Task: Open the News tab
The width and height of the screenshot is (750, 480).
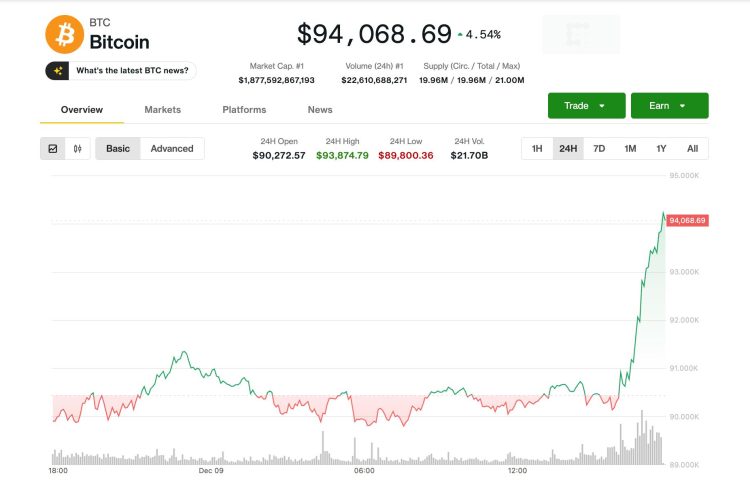Action: (320, 109)
